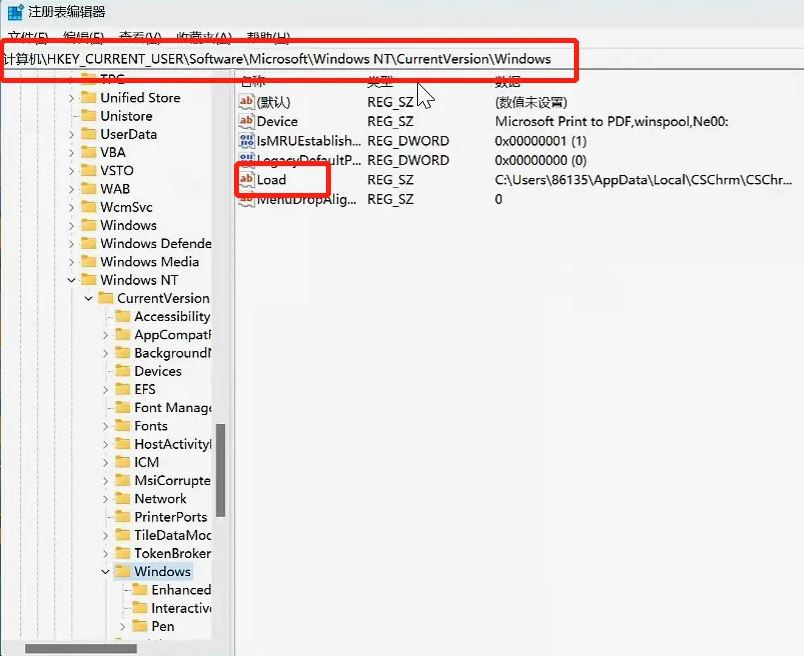Image resolution: width=804 pixels, height=656 pixels.
Task: Click the PrinterPorts folder icon
Action: [123, 517]
